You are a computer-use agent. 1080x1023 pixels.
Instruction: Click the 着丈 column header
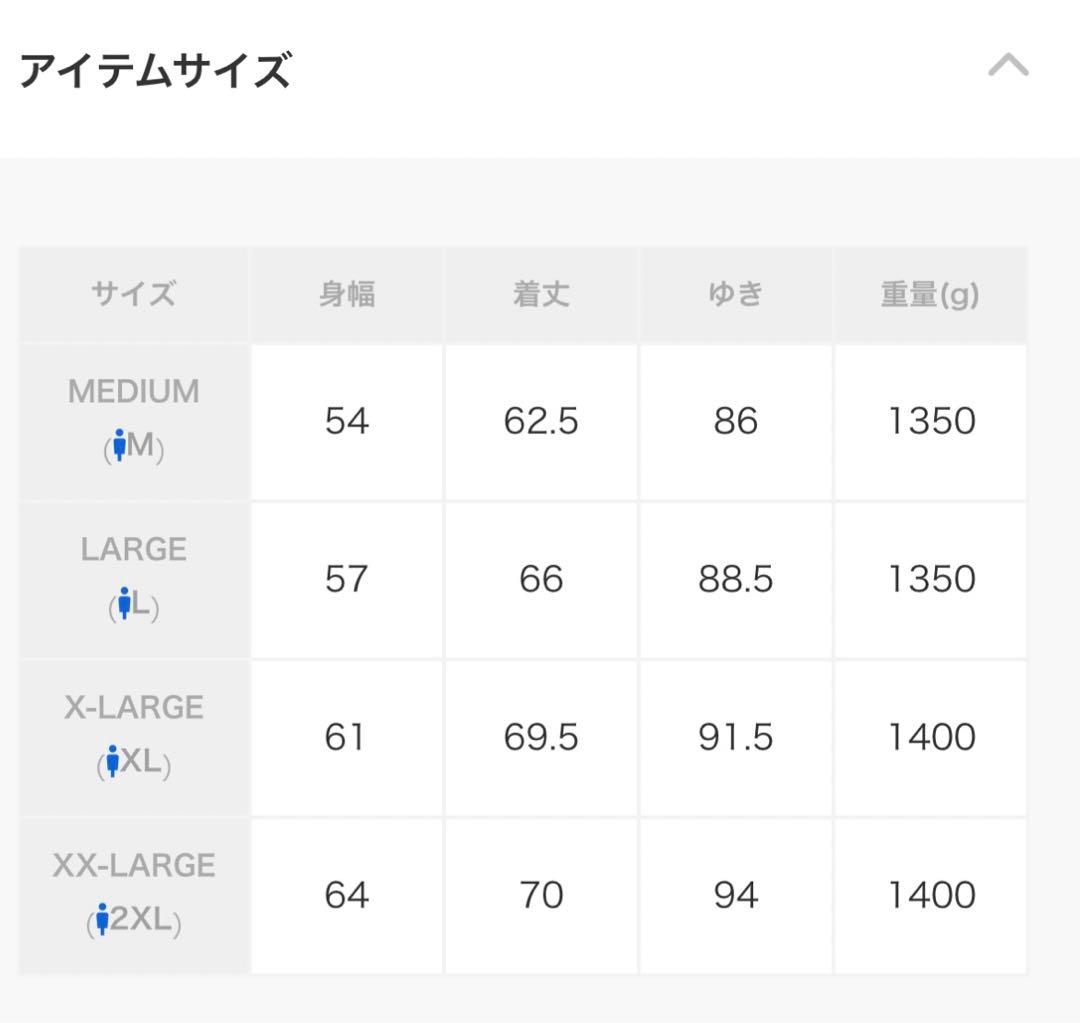(x=540, y=294)
